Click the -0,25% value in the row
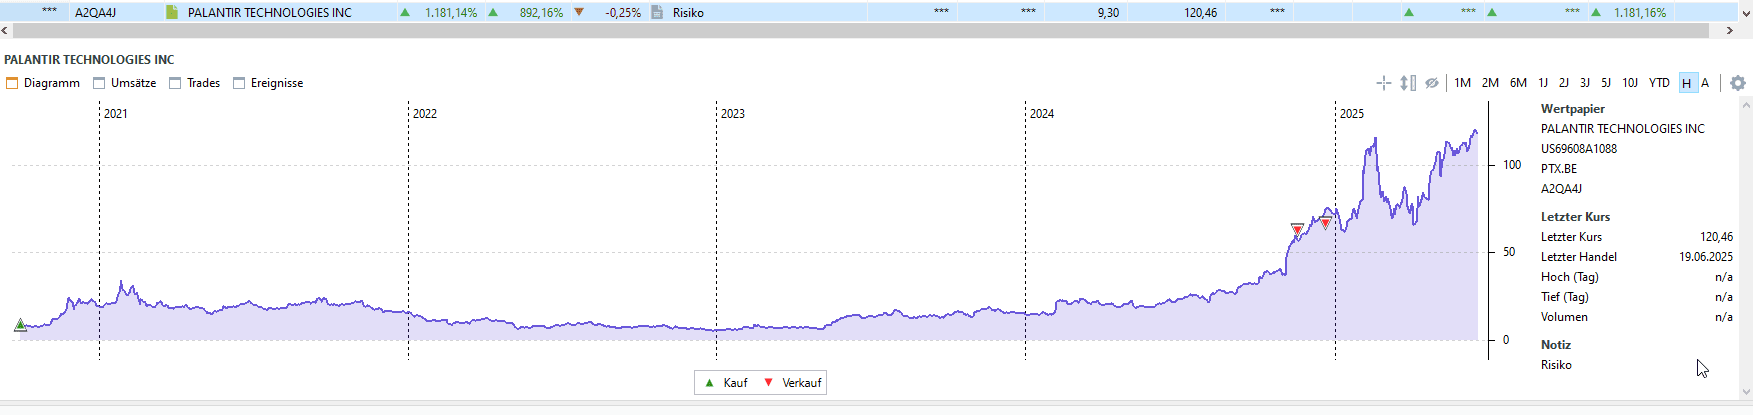 point(623,13)
